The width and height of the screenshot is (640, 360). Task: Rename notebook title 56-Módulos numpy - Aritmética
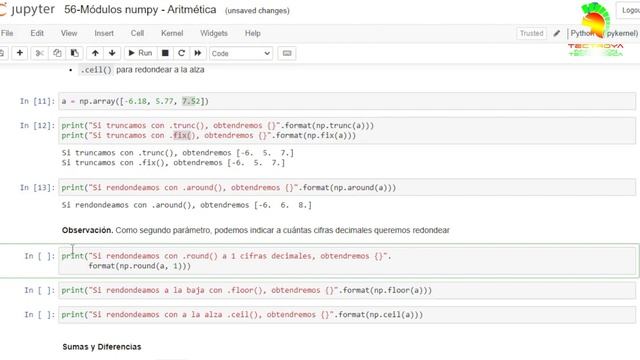pos(140,10)
